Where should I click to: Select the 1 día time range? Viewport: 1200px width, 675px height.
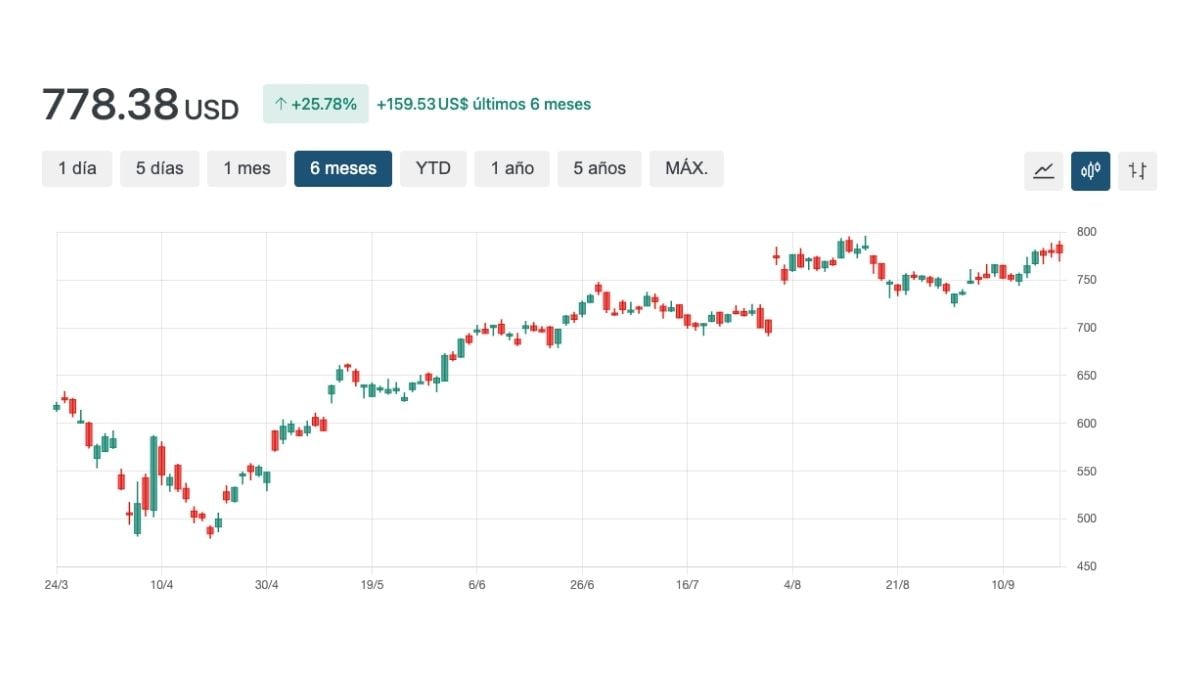77,169
